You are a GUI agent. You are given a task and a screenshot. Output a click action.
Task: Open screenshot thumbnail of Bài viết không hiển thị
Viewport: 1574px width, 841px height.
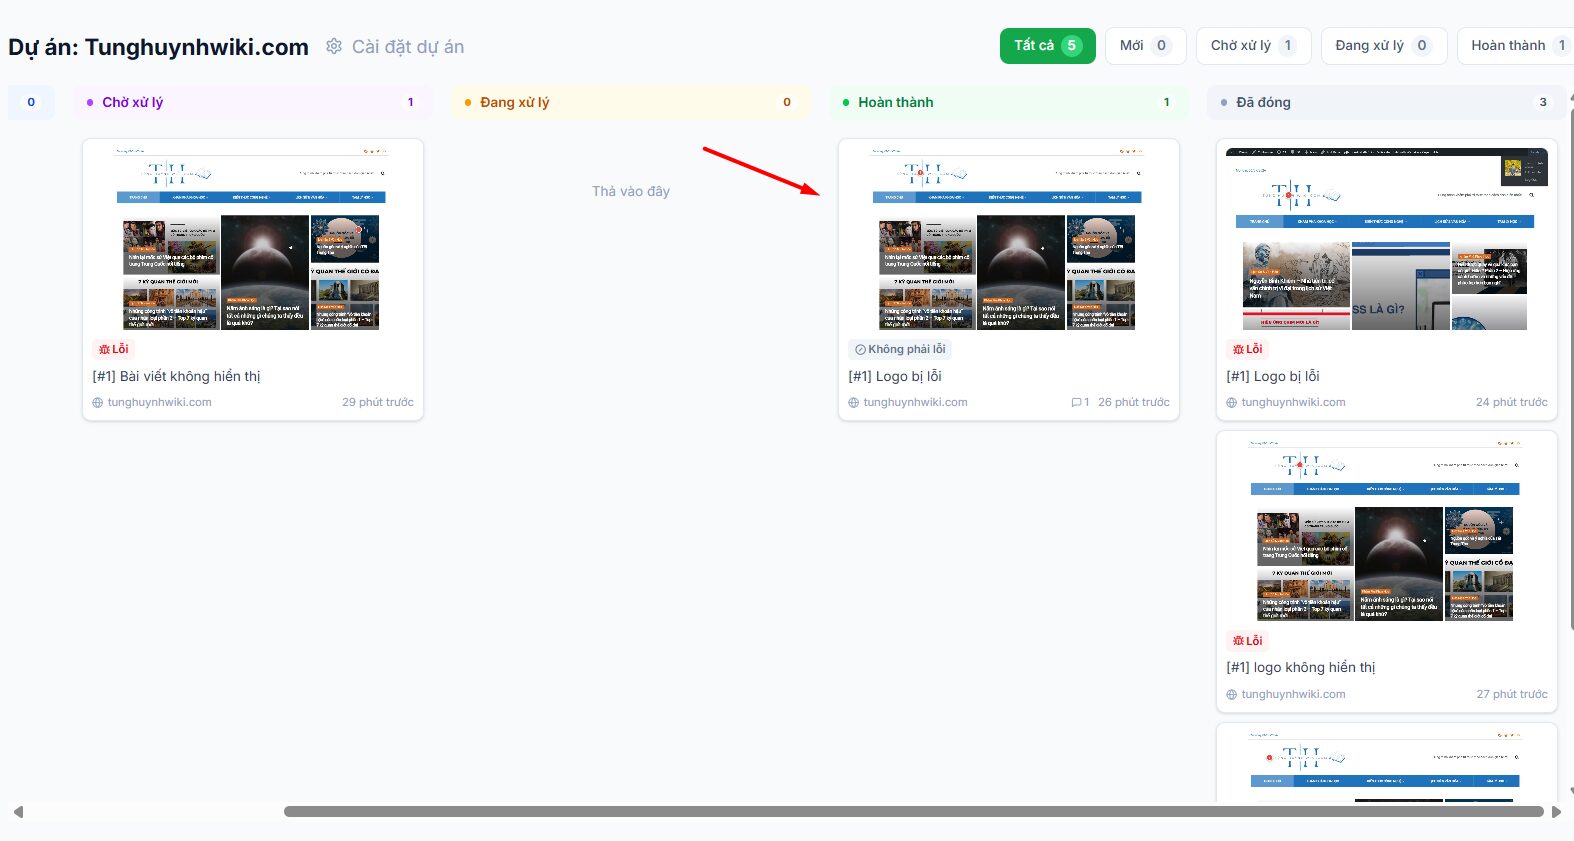252,239
